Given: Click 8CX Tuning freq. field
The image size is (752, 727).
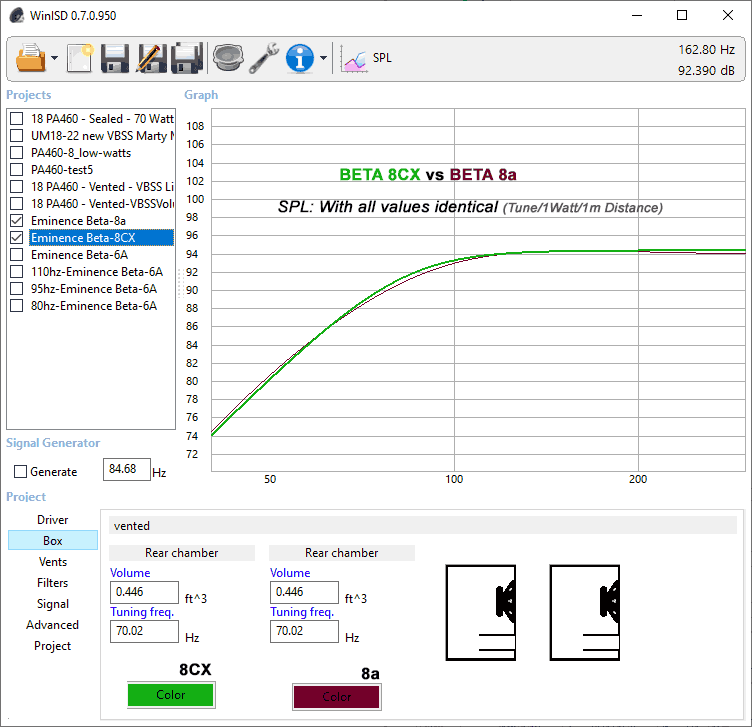Looking at the screenshot, I should click(144, 631).
